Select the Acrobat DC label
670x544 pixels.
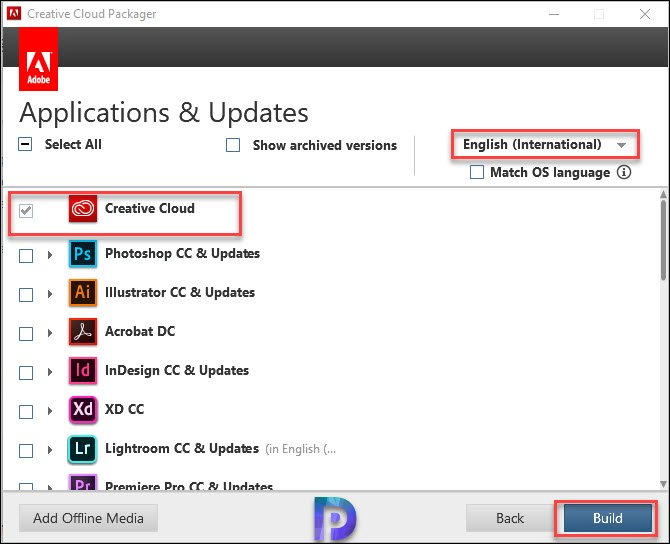point(140,331)
